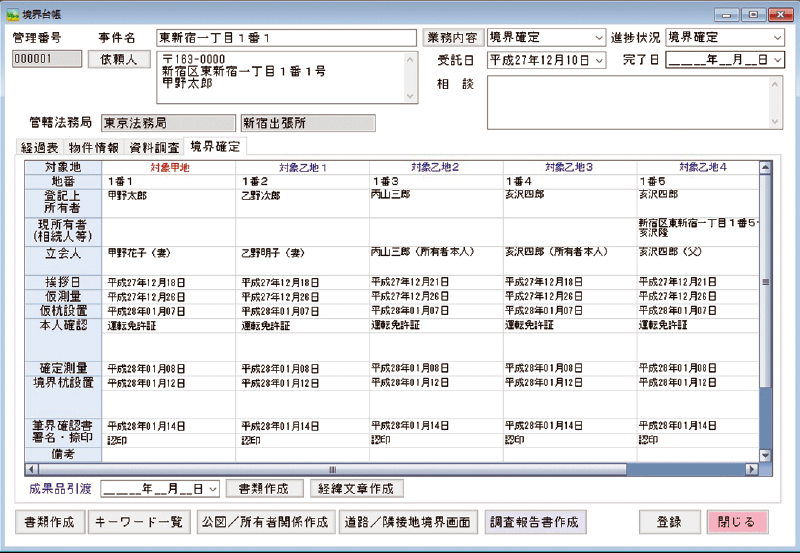The image size is (800, 553).
Task: Open the 受託日 date picker dropdown
Action: pyautogui.click(x=598, y=60)
